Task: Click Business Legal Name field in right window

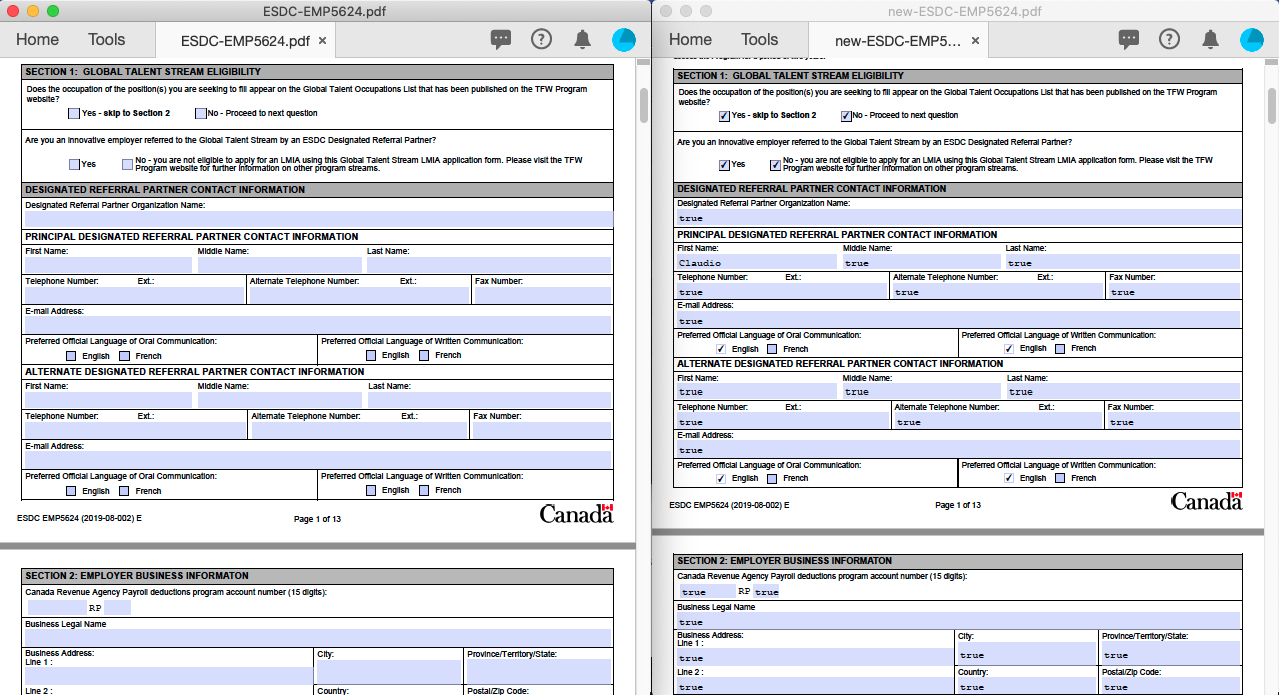Action: pos(959,621)
